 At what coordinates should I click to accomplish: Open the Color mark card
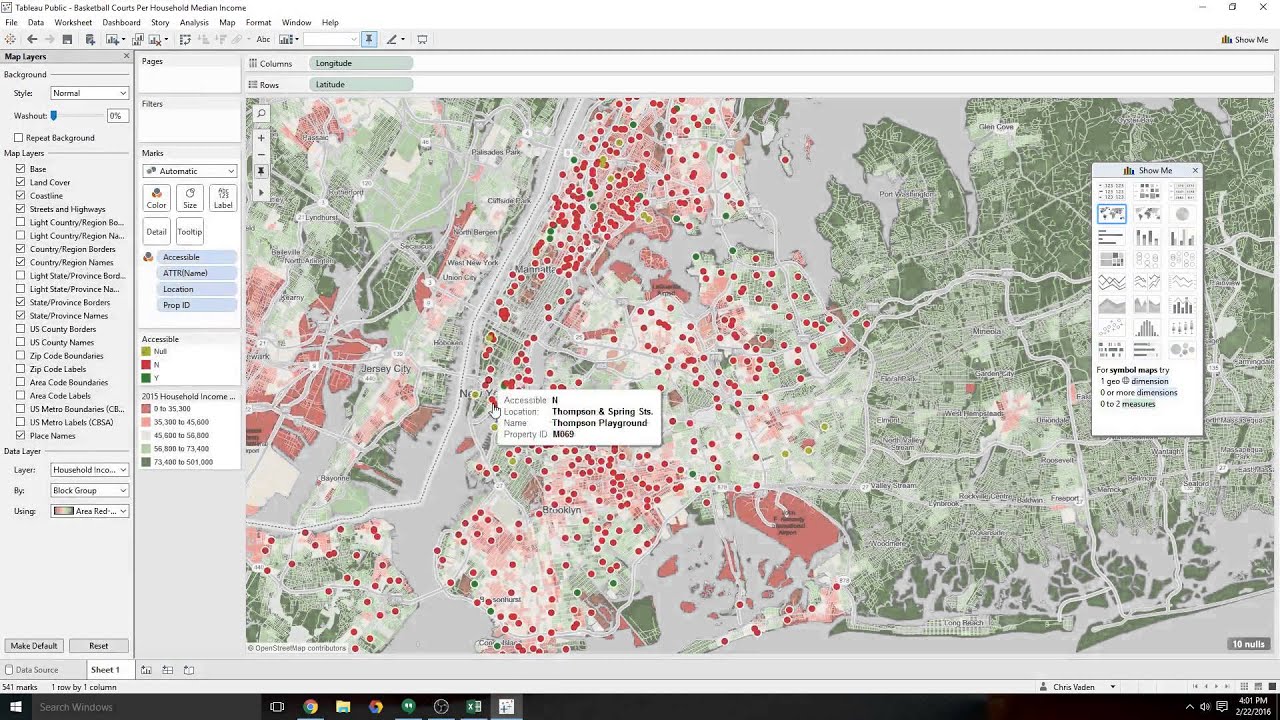pyautogui.click(x=156, y=198)
